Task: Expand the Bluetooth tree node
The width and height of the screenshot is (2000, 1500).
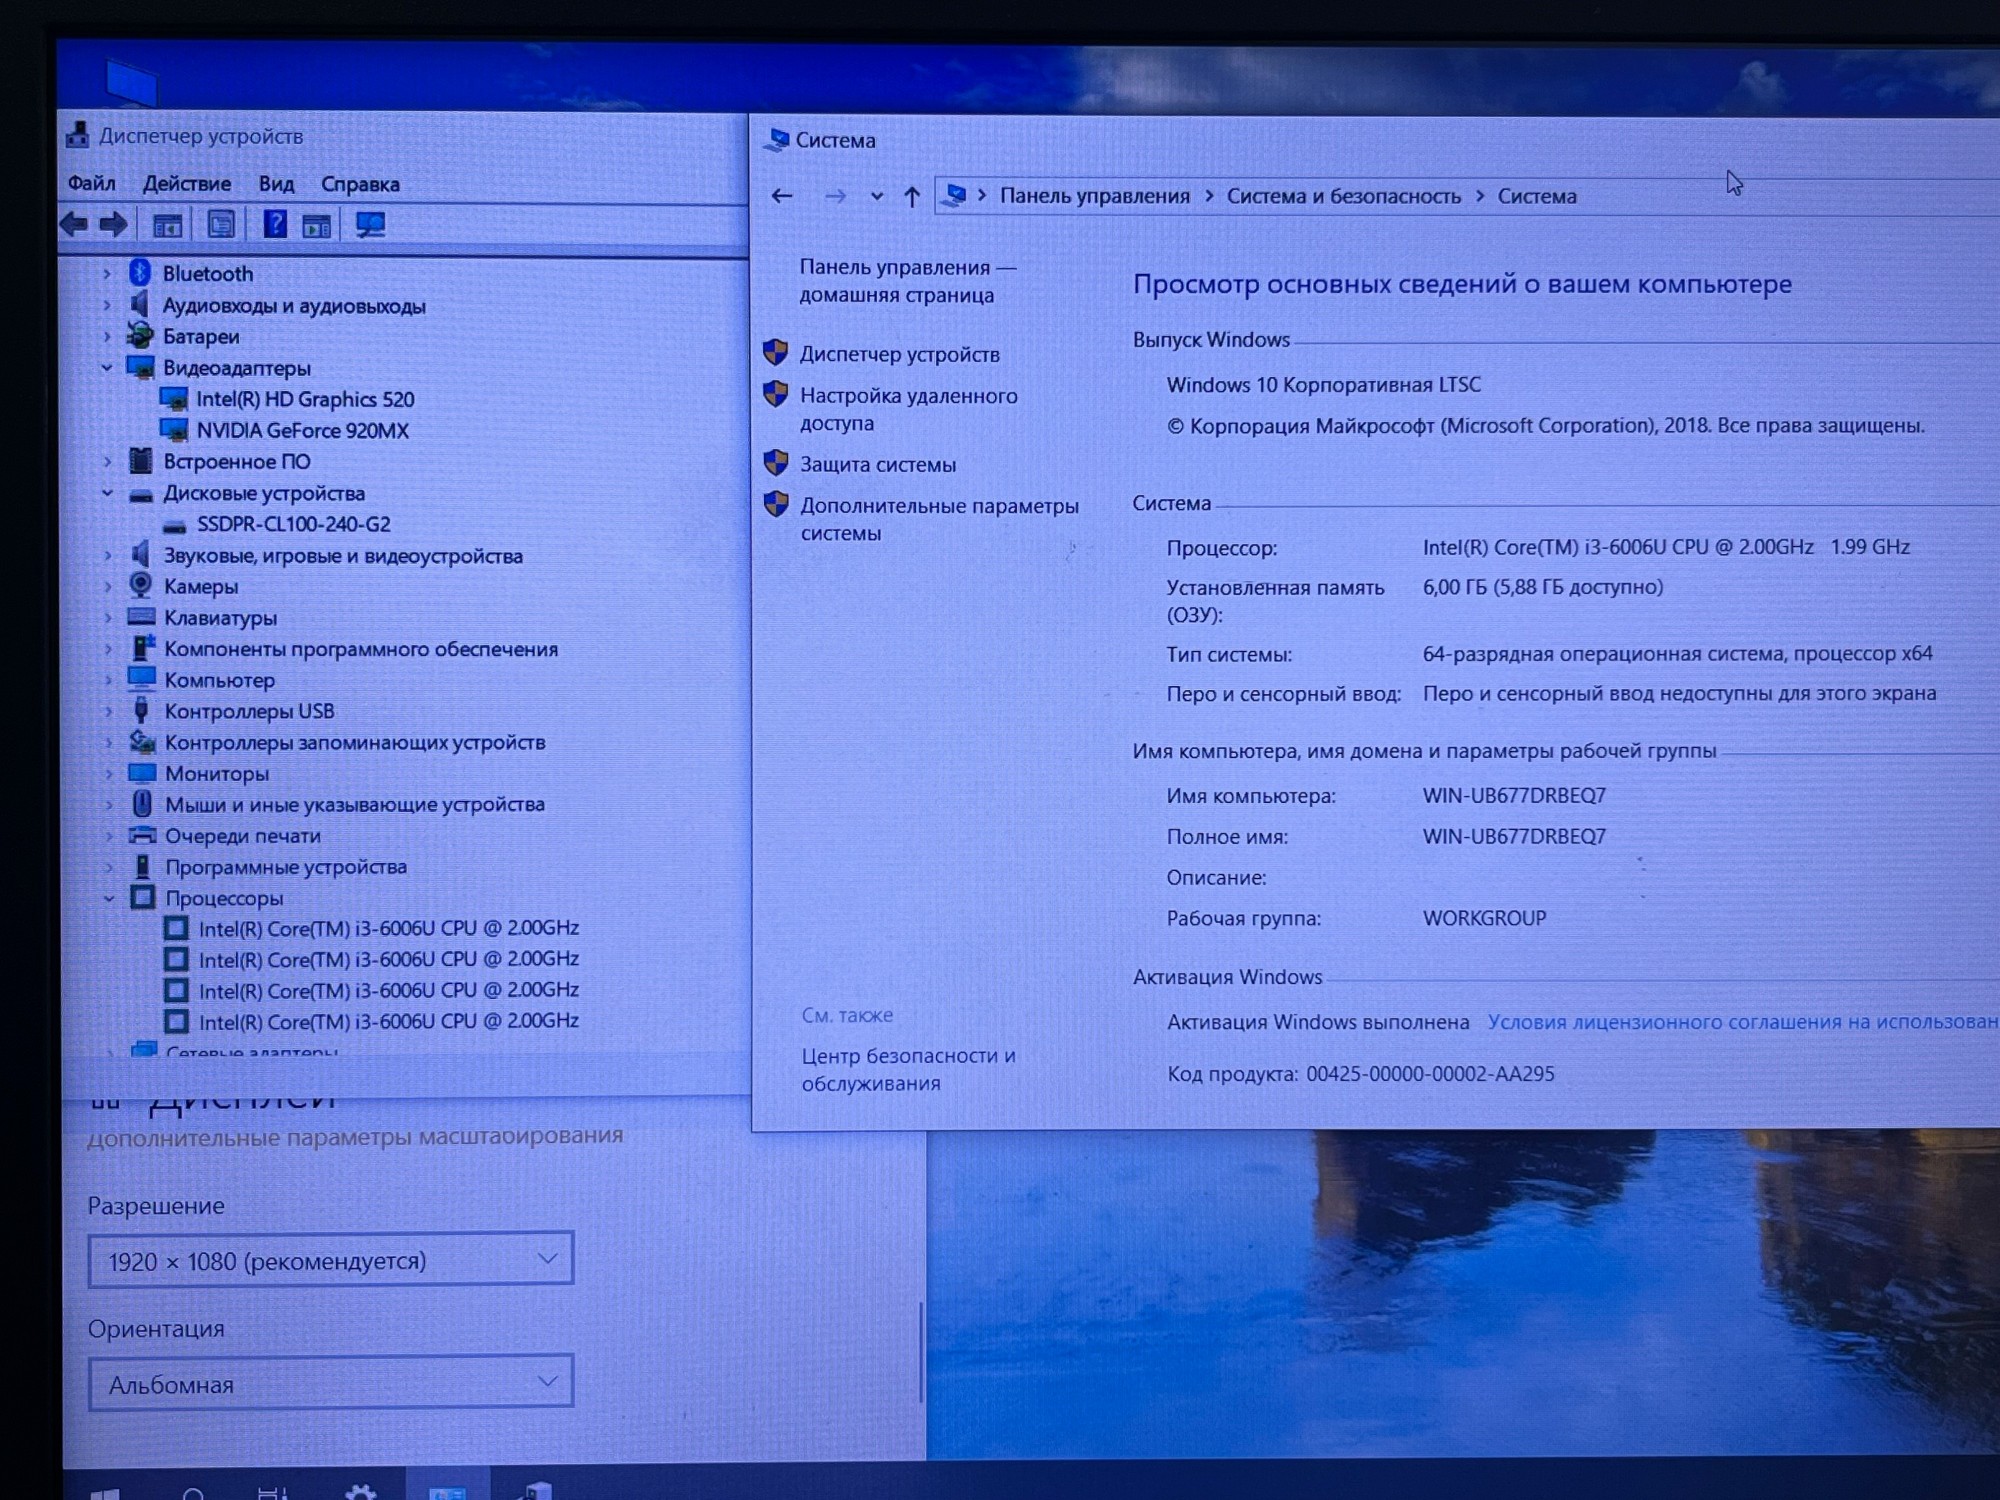Action: pos(106,273)
